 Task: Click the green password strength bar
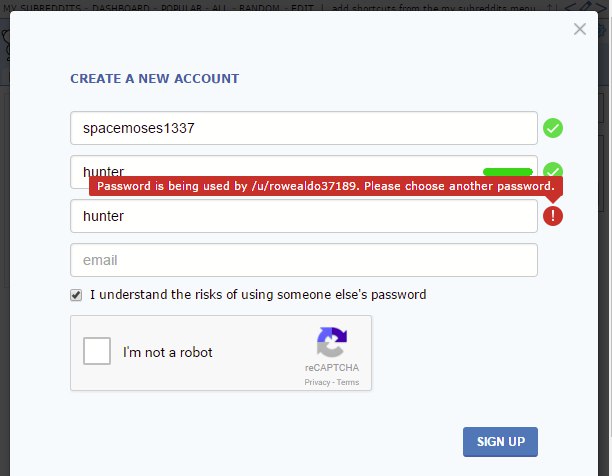tap(507, 172)
